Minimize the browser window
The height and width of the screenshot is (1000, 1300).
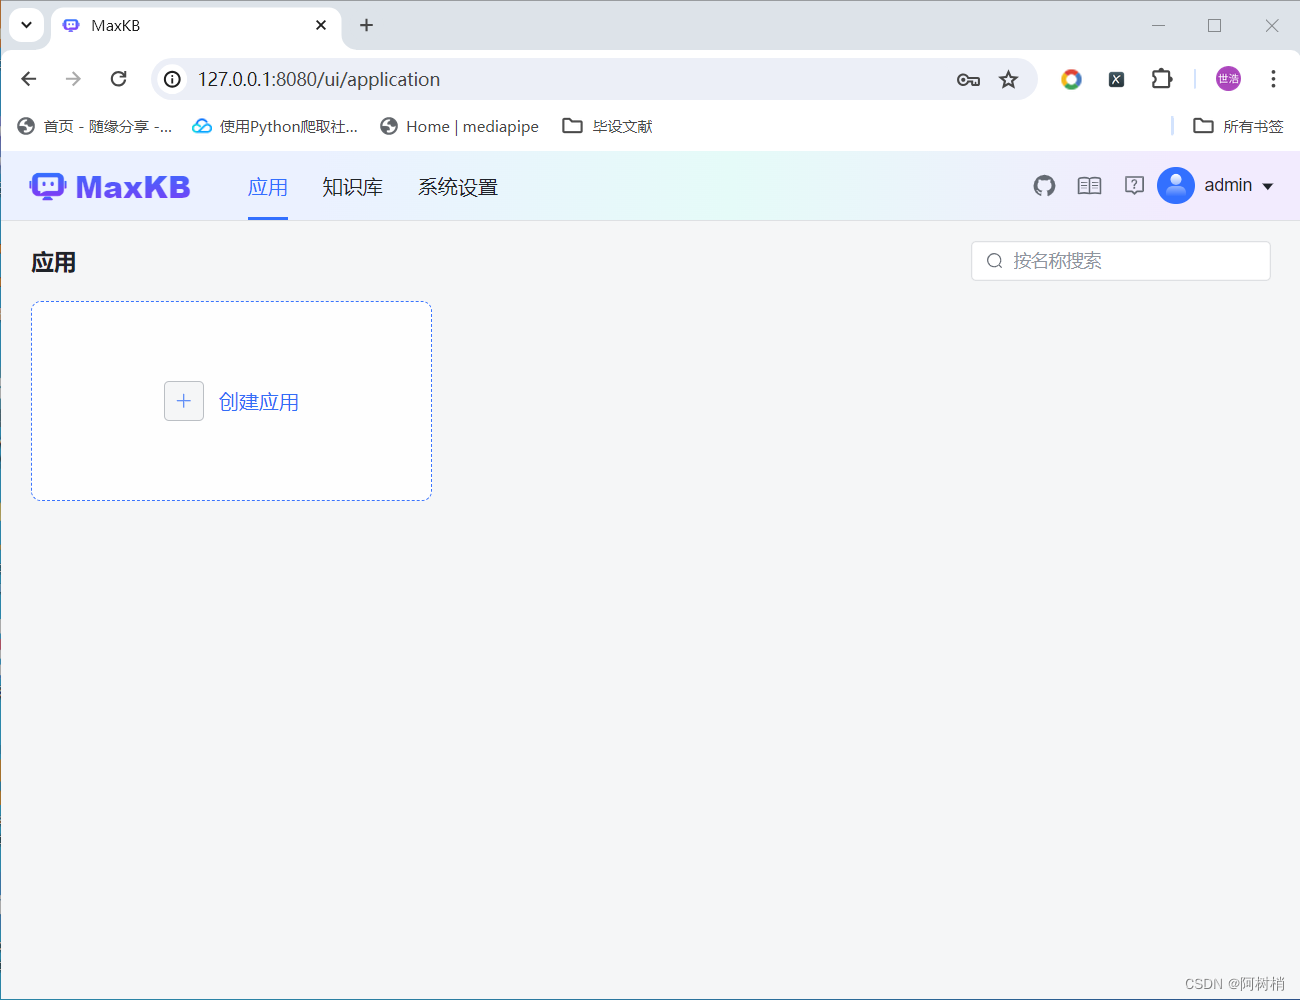click(1158, 26)
